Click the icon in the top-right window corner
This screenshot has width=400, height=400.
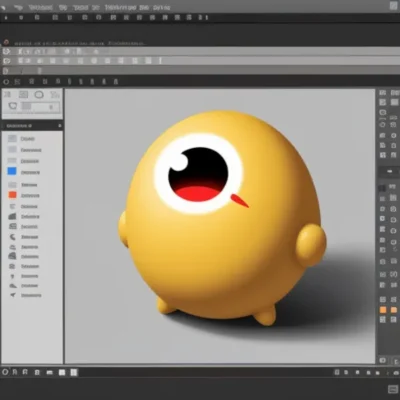394,6
